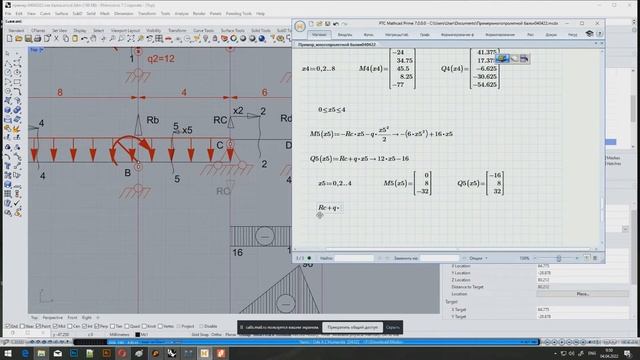Switch to the Curve Tools toolbar tab

(x=203, y=31)
